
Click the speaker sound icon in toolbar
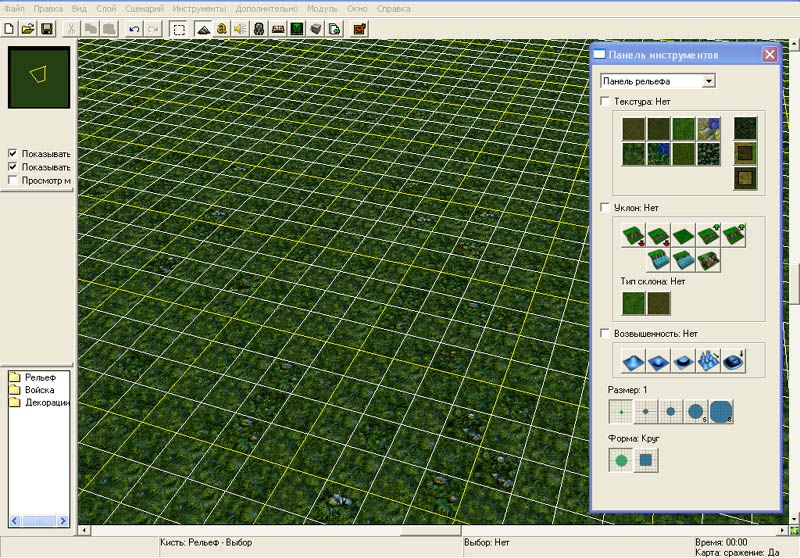coord(240,29)
